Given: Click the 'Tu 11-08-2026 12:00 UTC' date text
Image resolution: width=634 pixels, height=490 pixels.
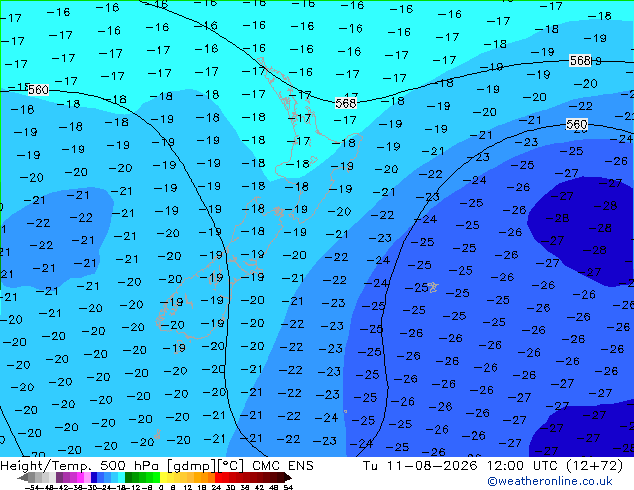Looking at the screenshot, I should click(461, 466).
